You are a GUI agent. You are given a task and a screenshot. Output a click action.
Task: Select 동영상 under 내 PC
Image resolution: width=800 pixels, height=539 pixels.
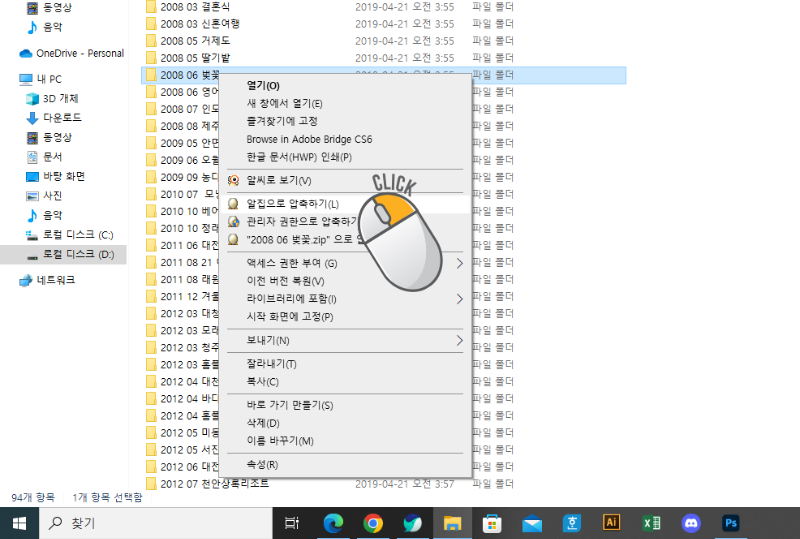coord(57,137)
